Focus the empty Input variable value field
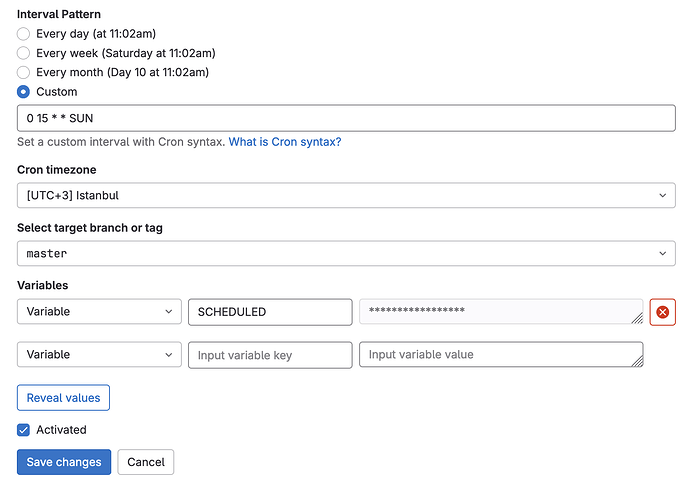Screen dimensions: 690x490 [495, 355]
